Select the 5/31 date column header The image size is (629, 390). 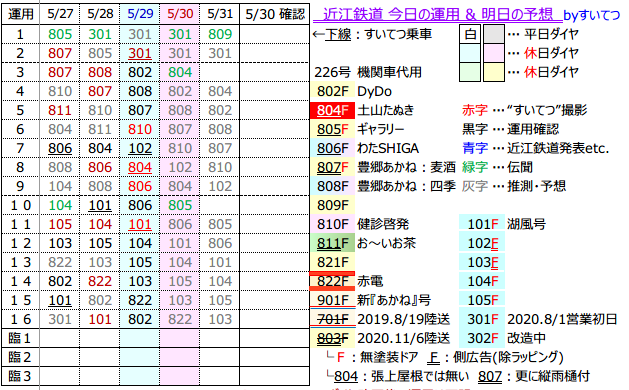[220, 14]
